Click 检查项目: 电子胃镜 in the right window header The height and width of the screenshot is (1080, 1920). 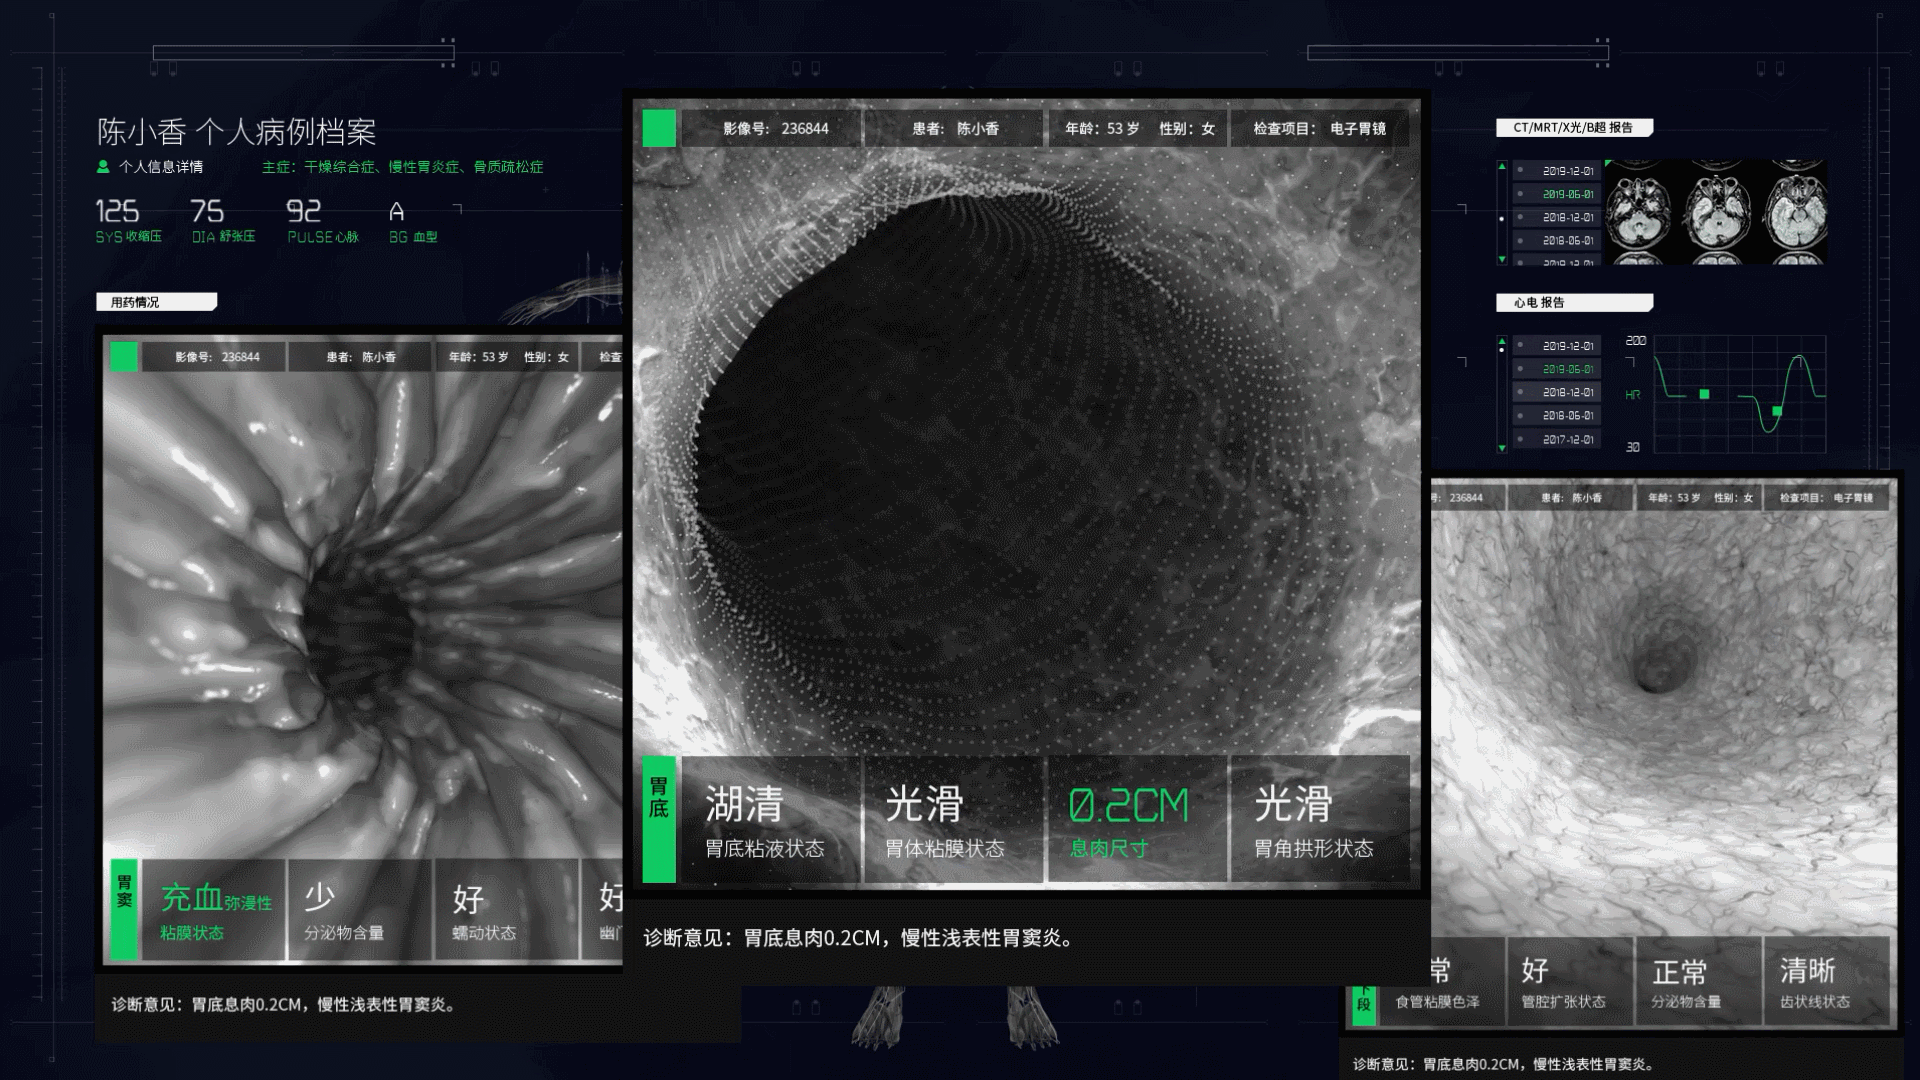[x=1826, y=498]
